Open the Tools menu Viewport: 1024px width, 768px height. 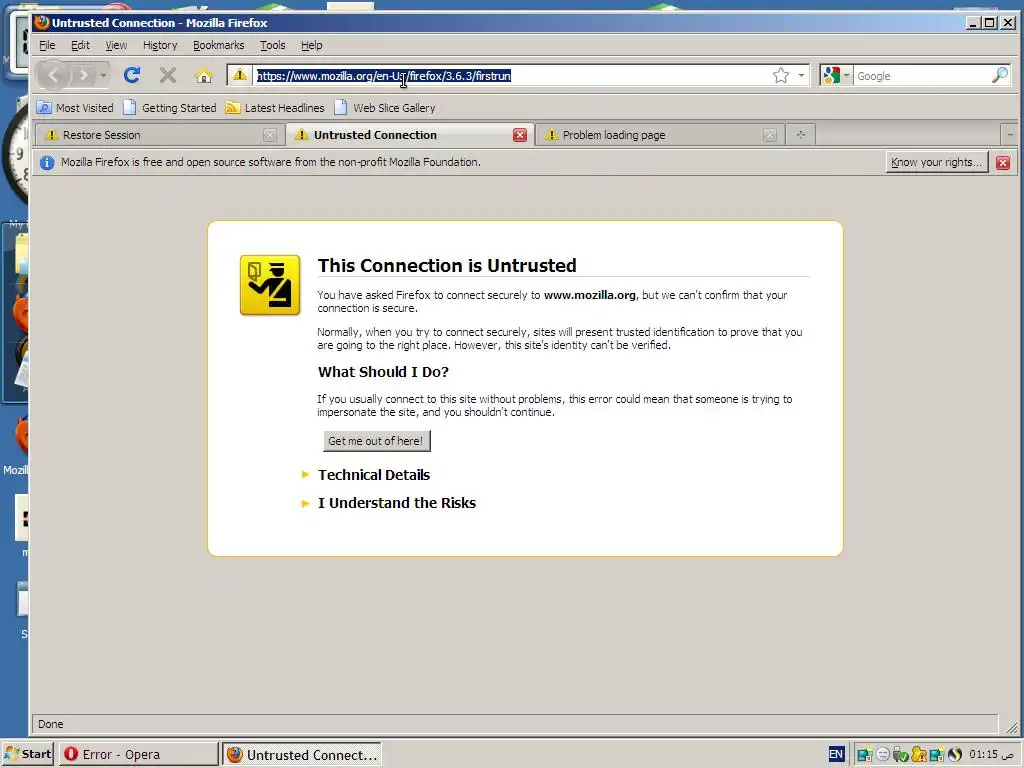[x=272, y=45]
